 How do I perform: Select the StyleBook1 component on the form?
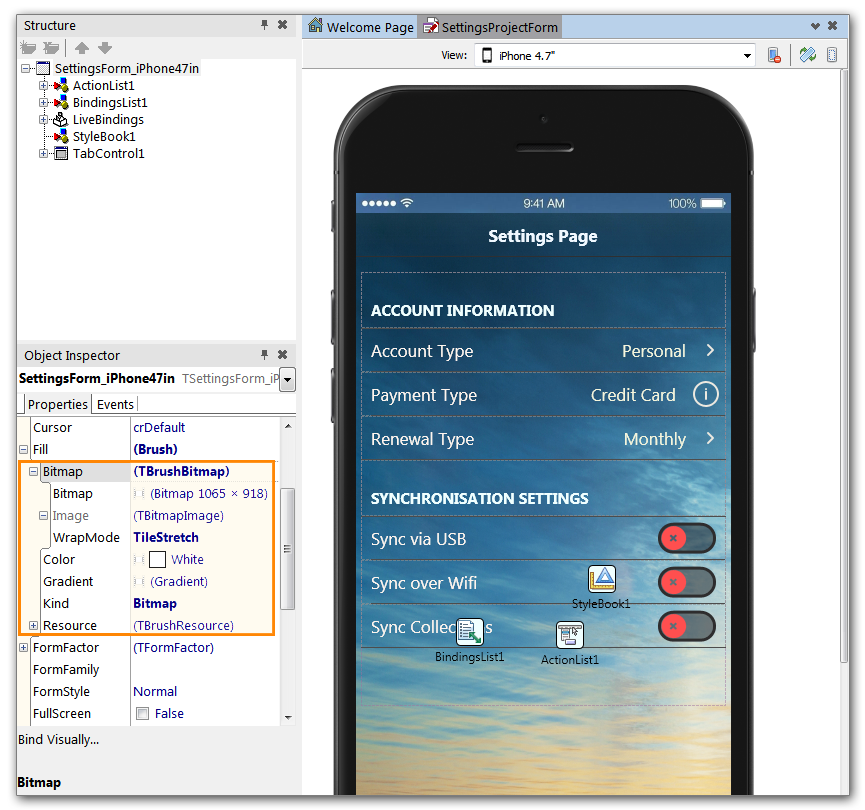602,577
